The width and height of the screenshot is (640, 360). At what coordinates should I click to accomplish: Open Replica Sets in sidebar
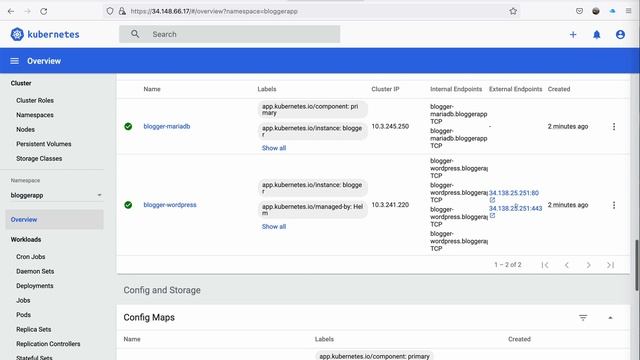(x=34, y=329)
